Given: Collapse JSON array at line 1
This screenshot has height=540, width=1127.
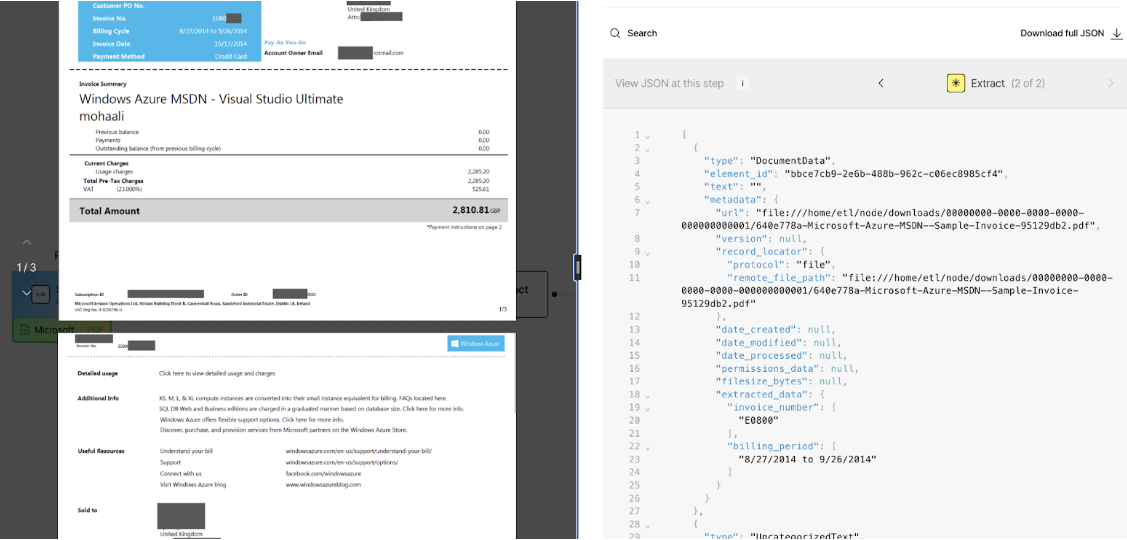Looking at the screenshot, I should pos(648,135).
